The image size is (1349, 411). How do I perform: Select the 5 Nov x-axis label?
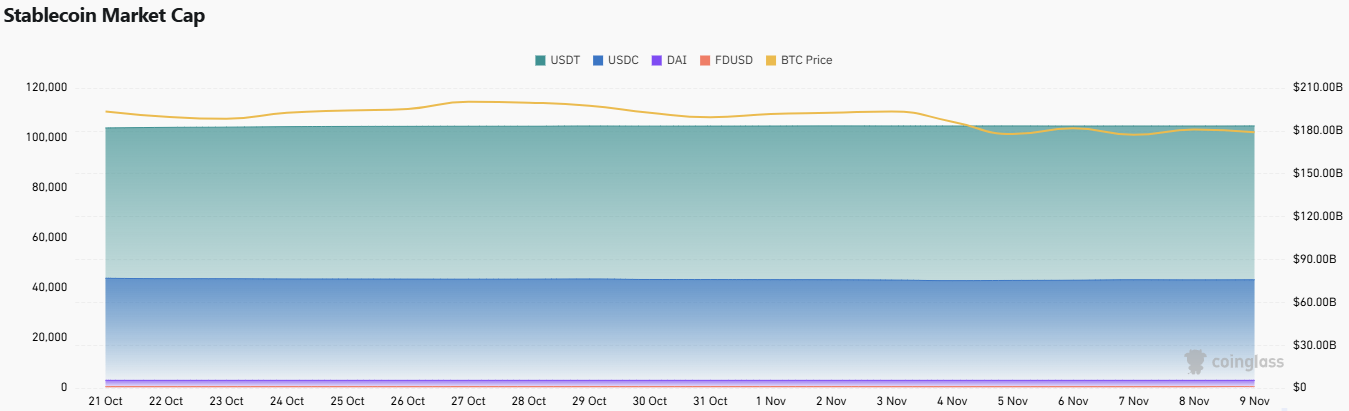1011,401
